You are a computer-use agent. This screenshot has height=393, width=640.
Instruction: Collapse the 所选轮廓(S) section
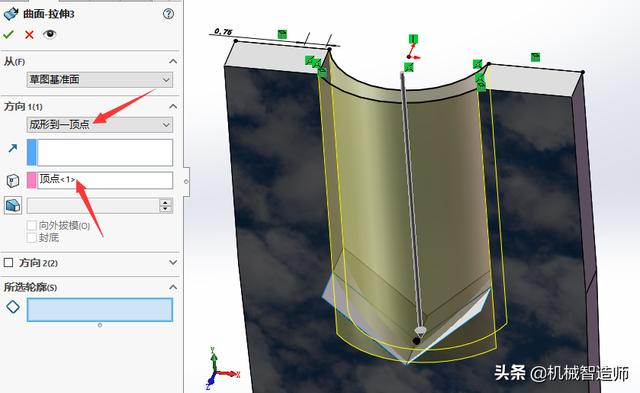click(x=173, y=287)
